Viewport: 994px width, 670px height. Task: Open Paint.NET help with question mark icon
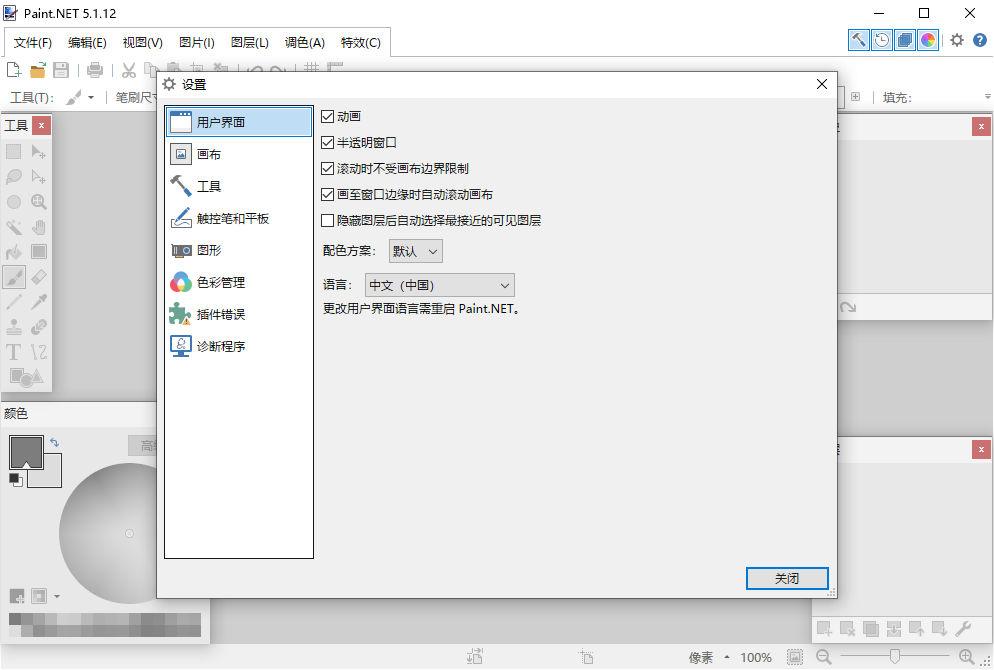[980, 41]
